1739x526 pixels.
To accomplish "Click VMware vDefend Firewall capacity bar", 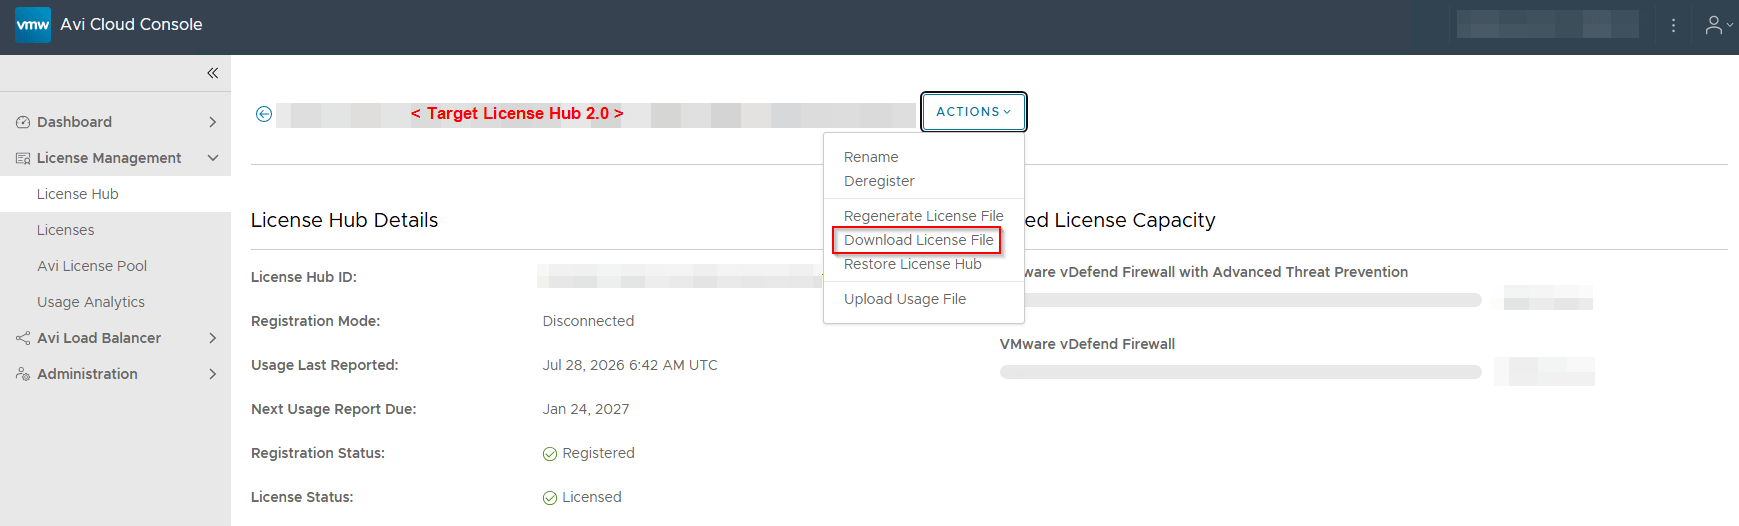I will (x=1240, y=372).
